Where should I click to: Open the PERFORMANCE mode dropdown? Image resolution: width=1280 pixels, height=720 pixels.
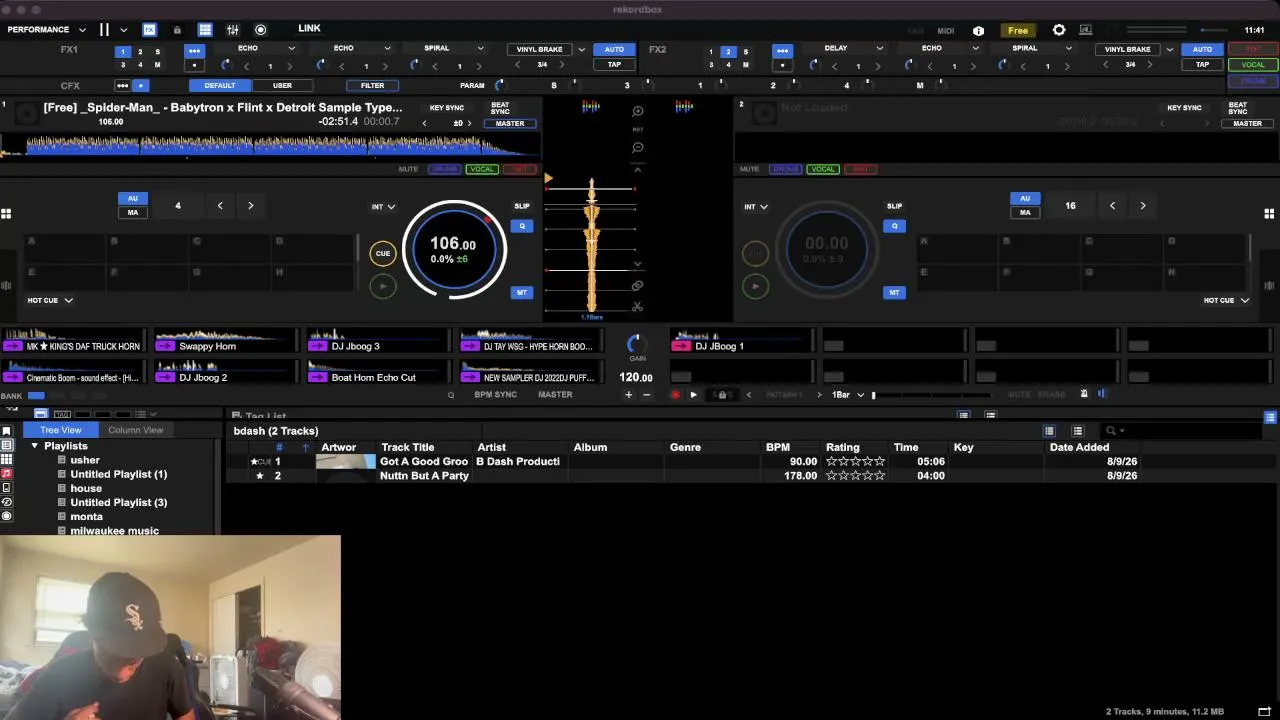point(46,30)
